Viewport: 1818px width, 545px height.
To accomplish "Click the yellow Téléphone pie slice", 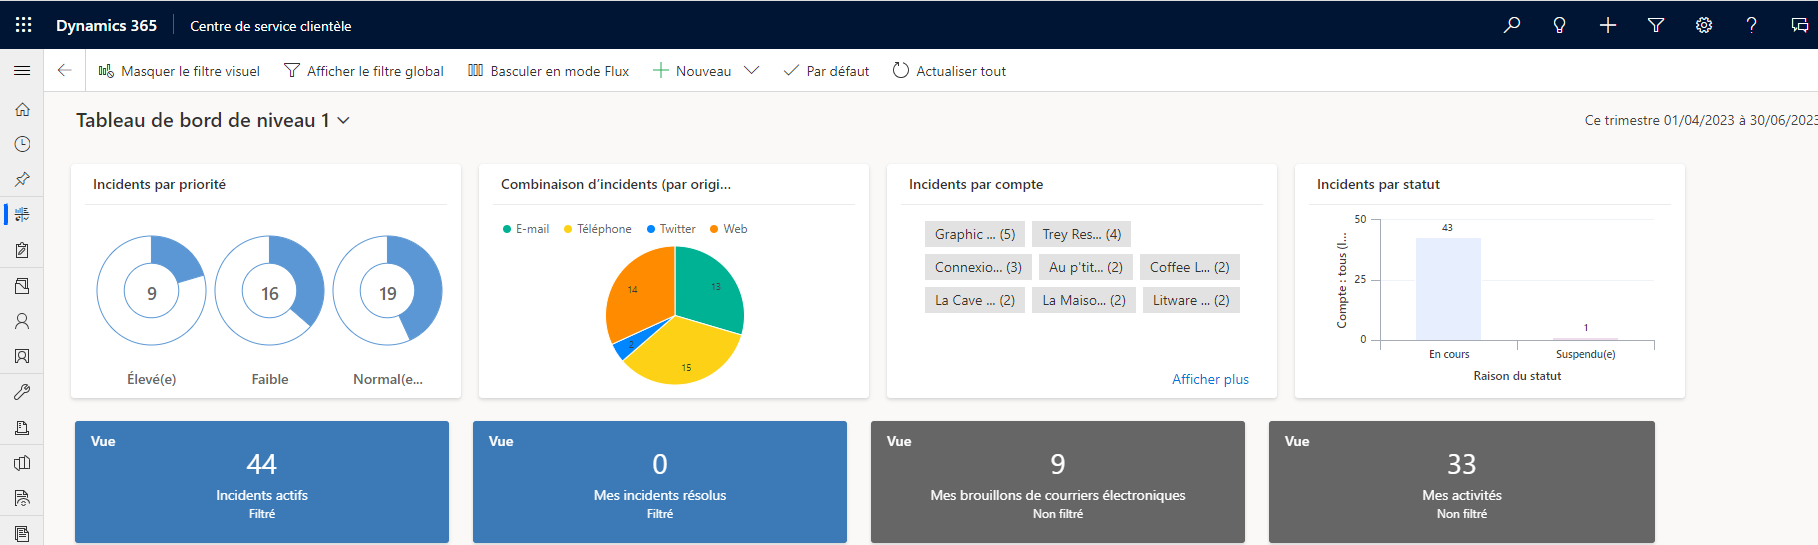I will (x=684, y=352).
